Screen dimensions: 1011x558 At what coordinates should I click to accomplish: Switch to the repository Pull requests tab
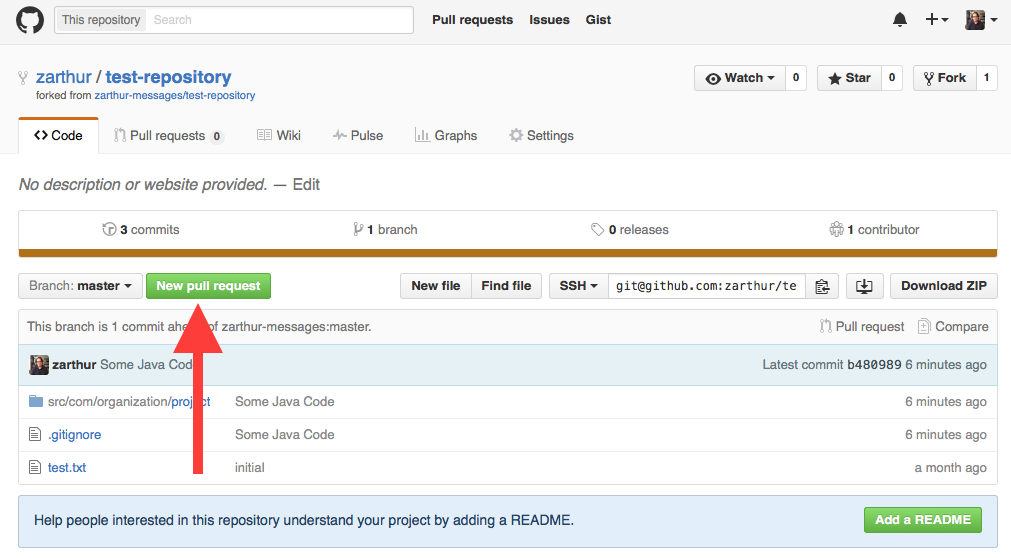pyautogui.click(x=168, y=135)
